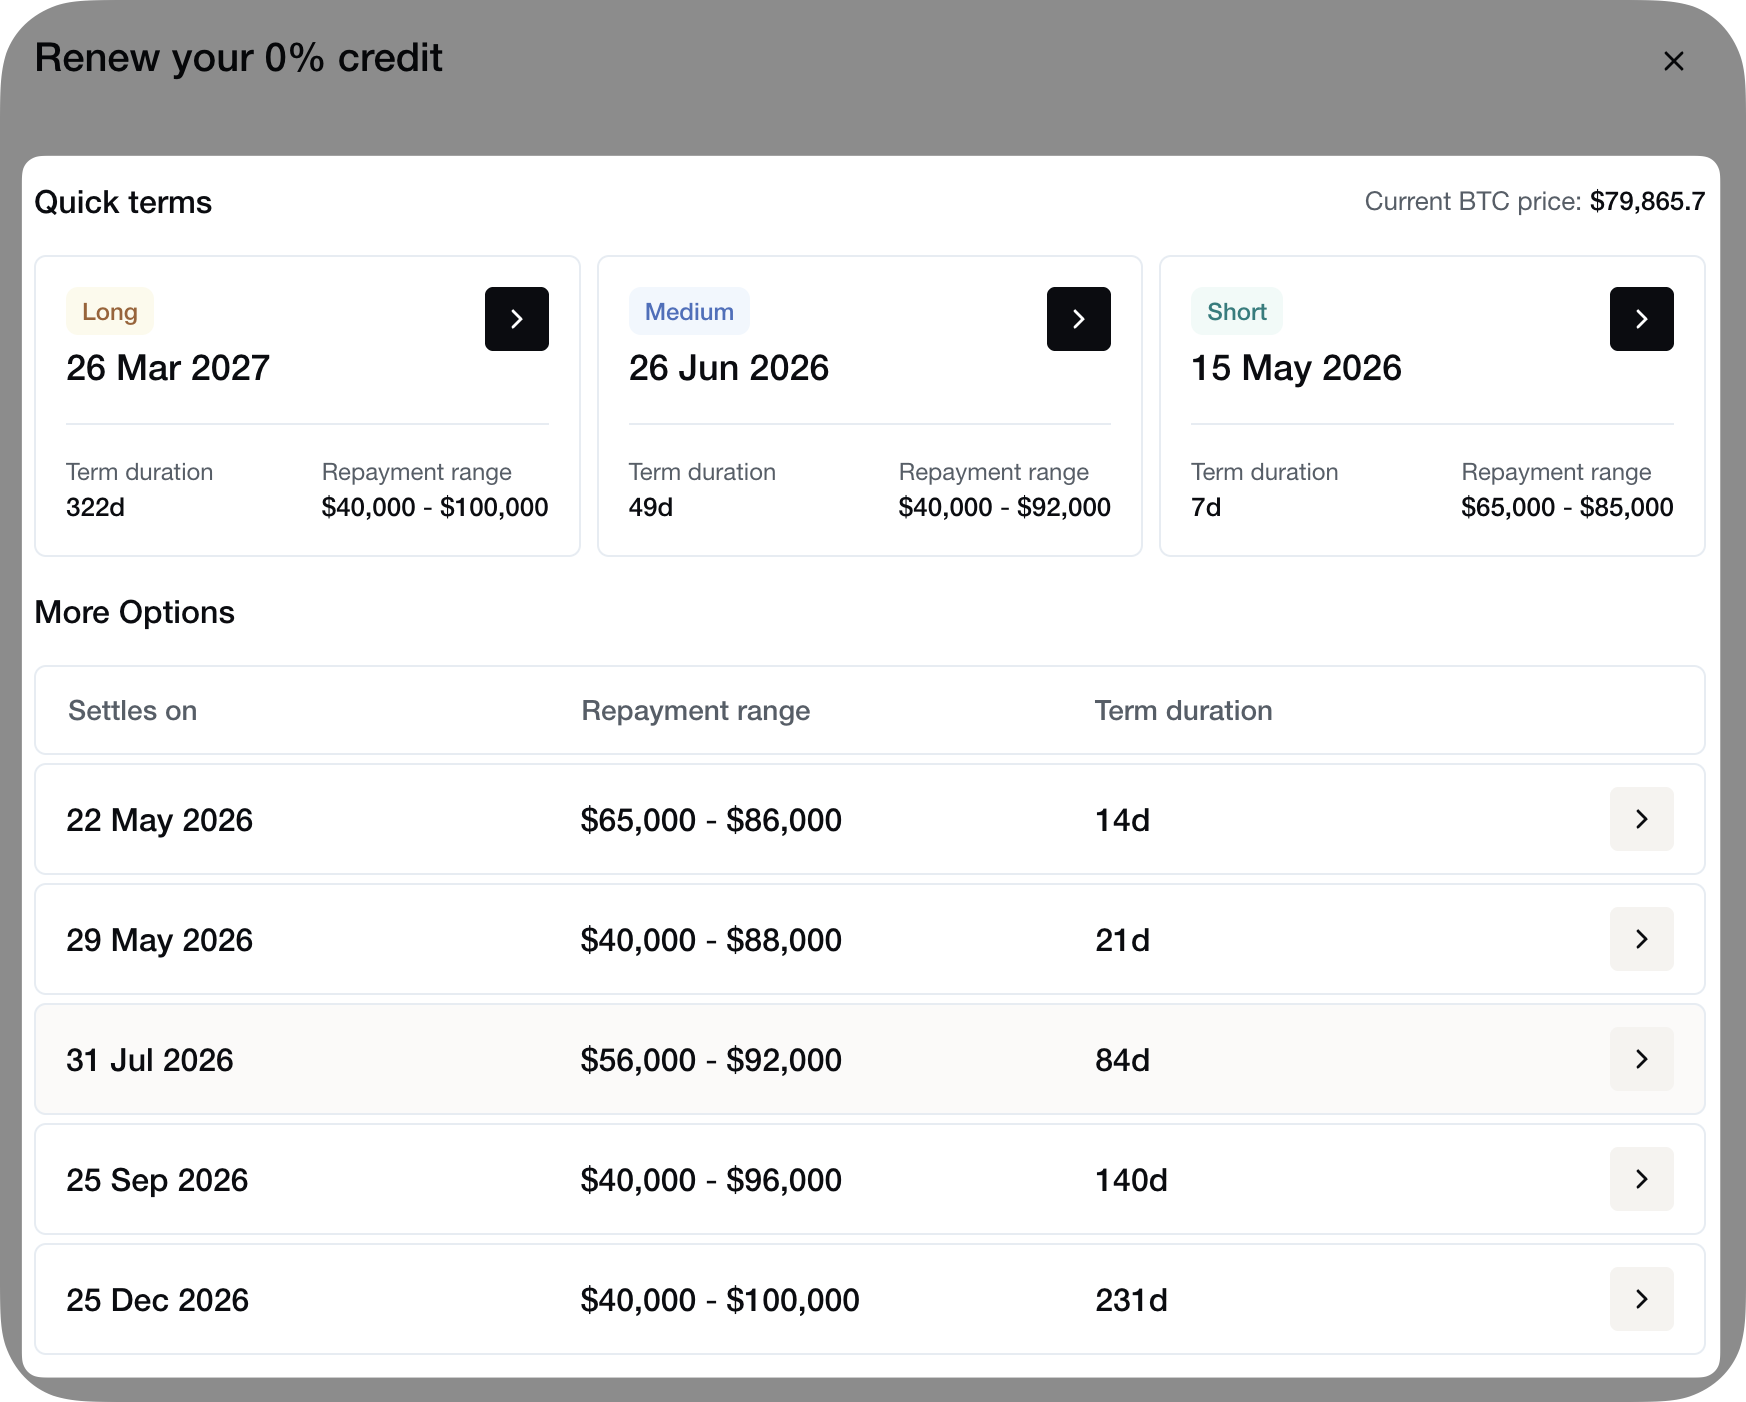Viewport: 1746px width, 1402px height.
Task: Click the Repayment range column header in More Options
Action: [x=696, y=711]
